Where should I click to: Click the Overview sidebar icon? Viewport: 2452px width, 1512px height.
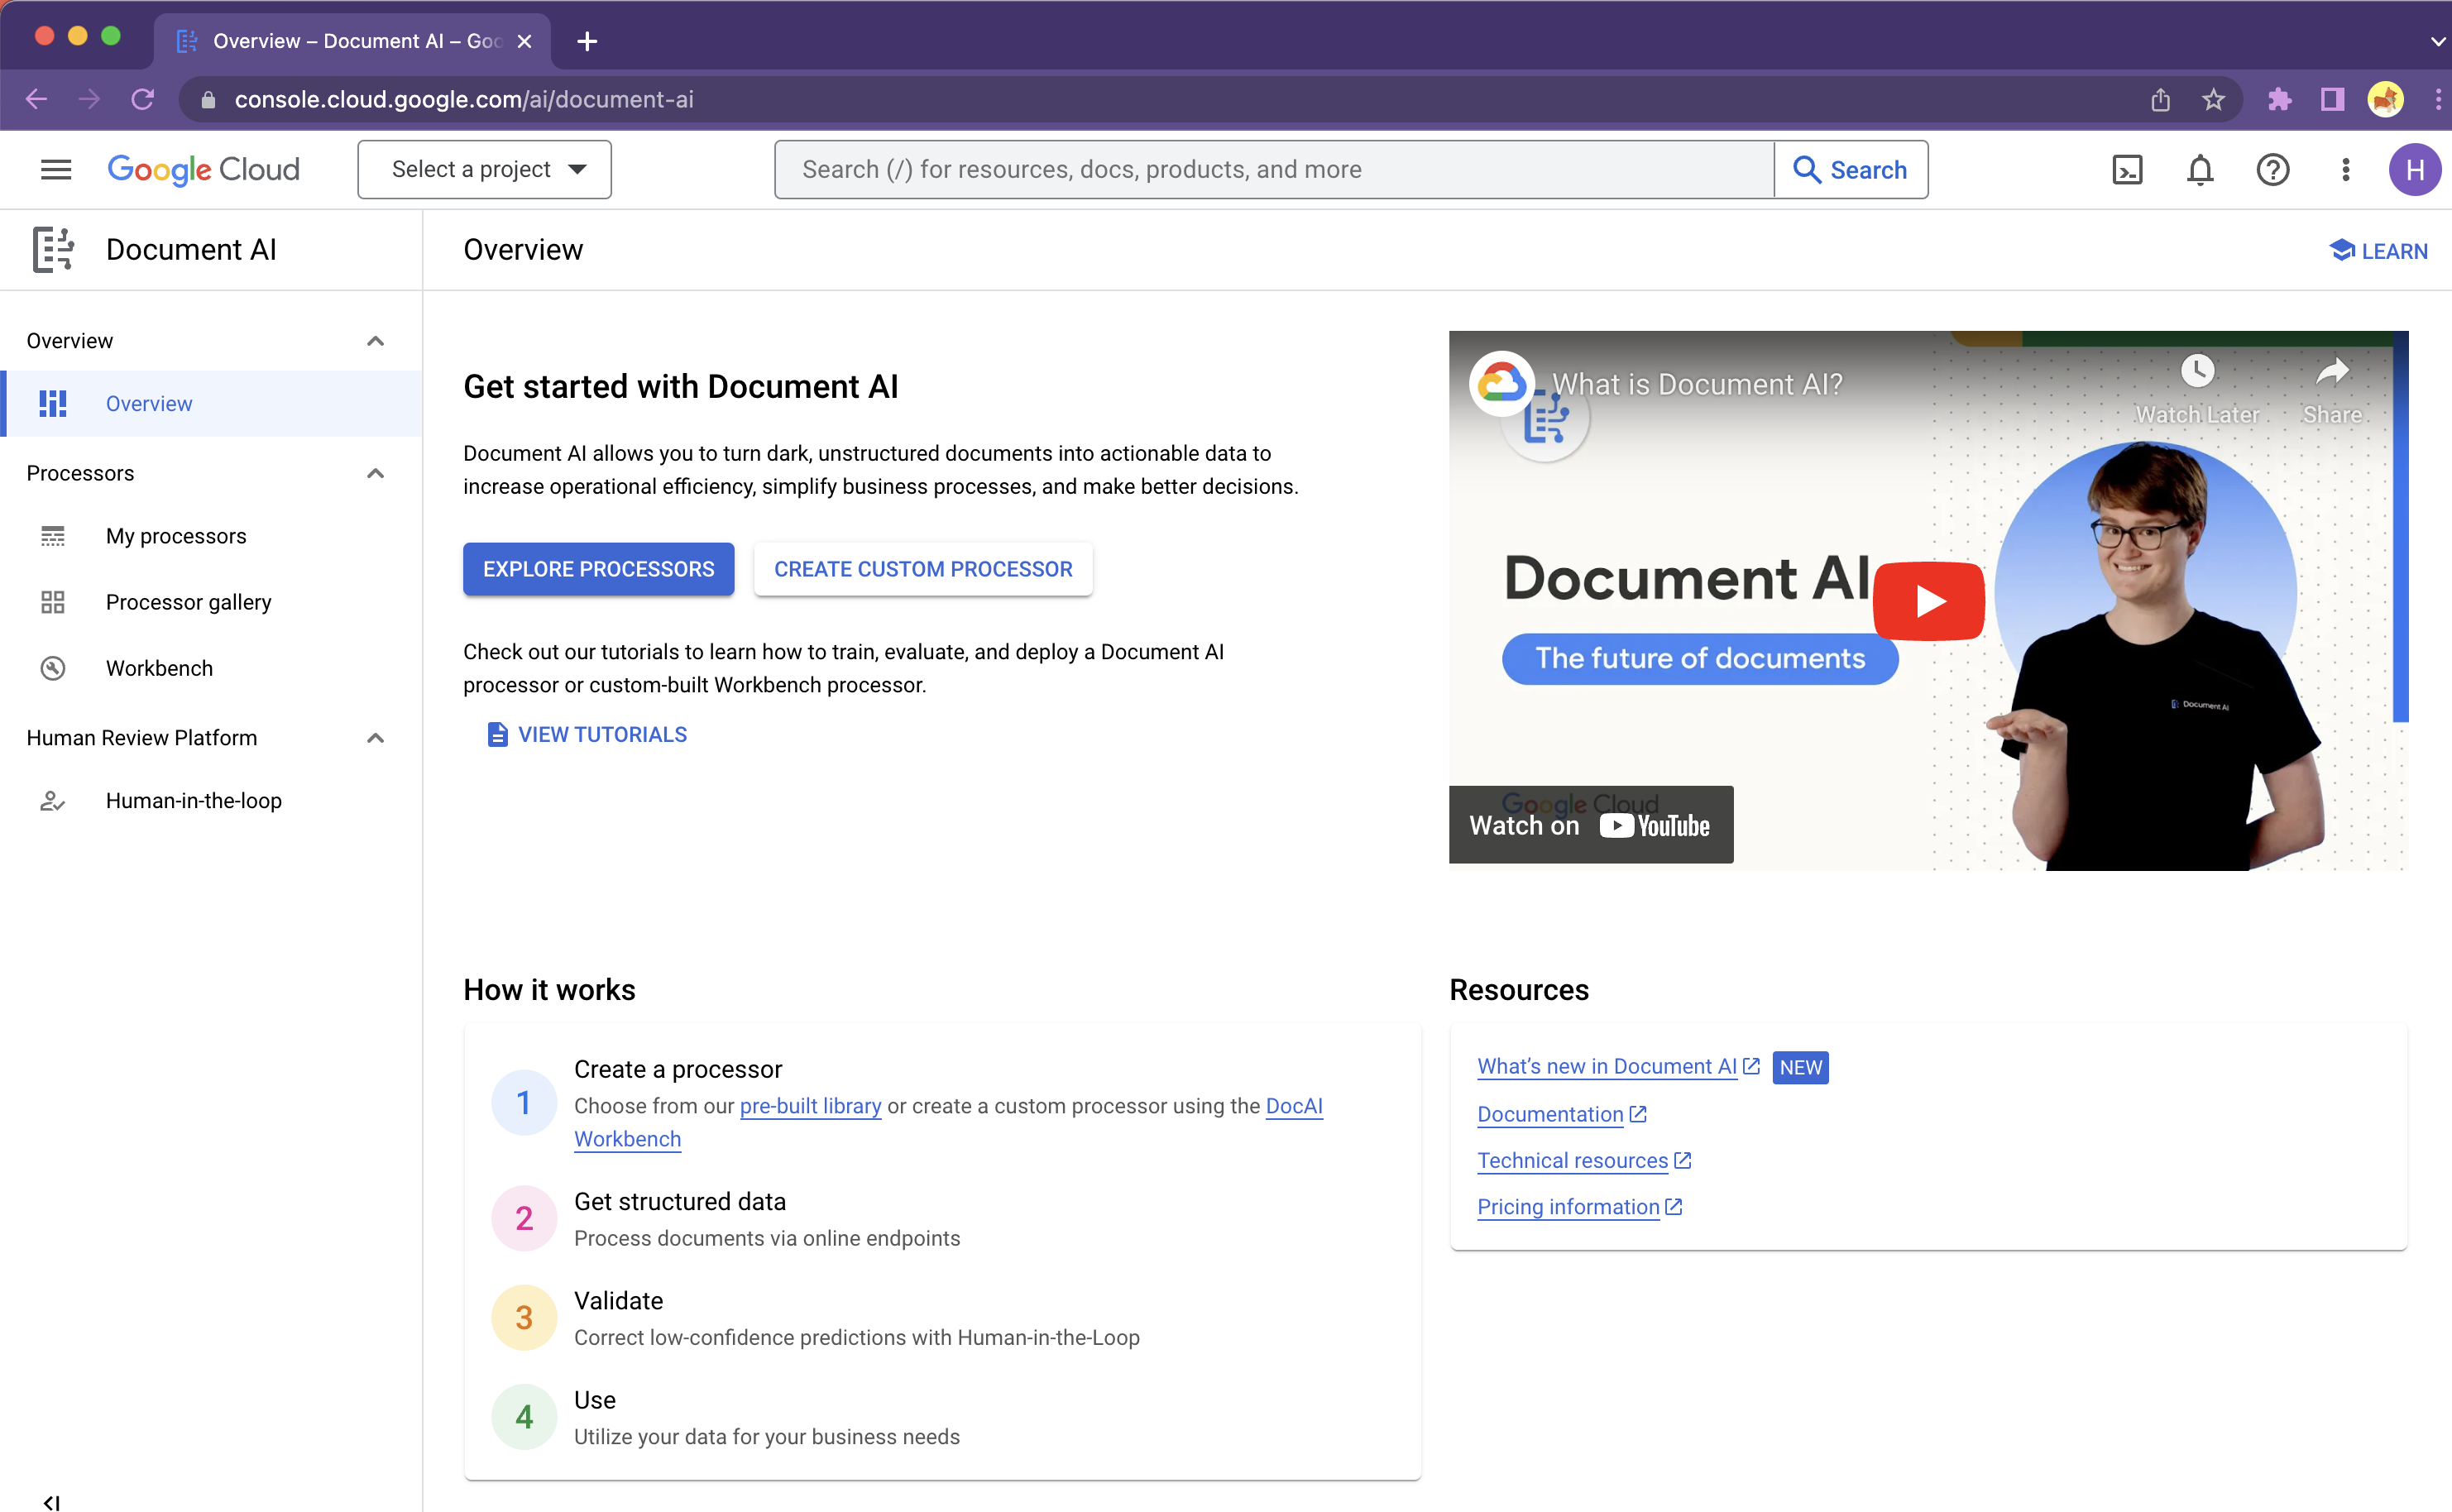point(55,404)
